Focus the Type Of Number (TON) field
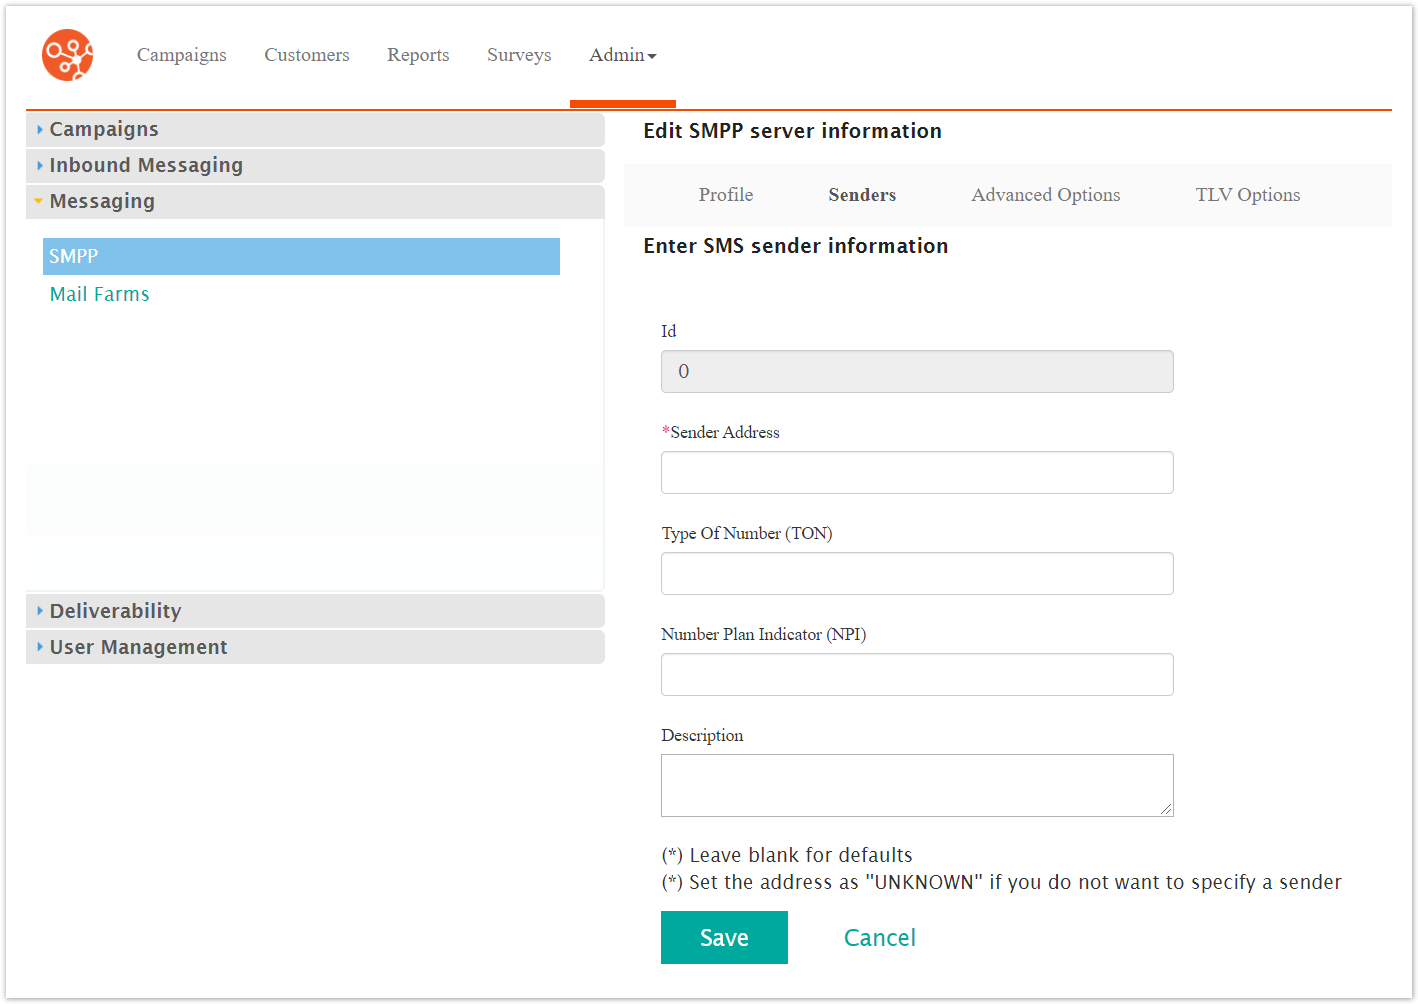1418x1004 pixels. click(x=916, y=573)
